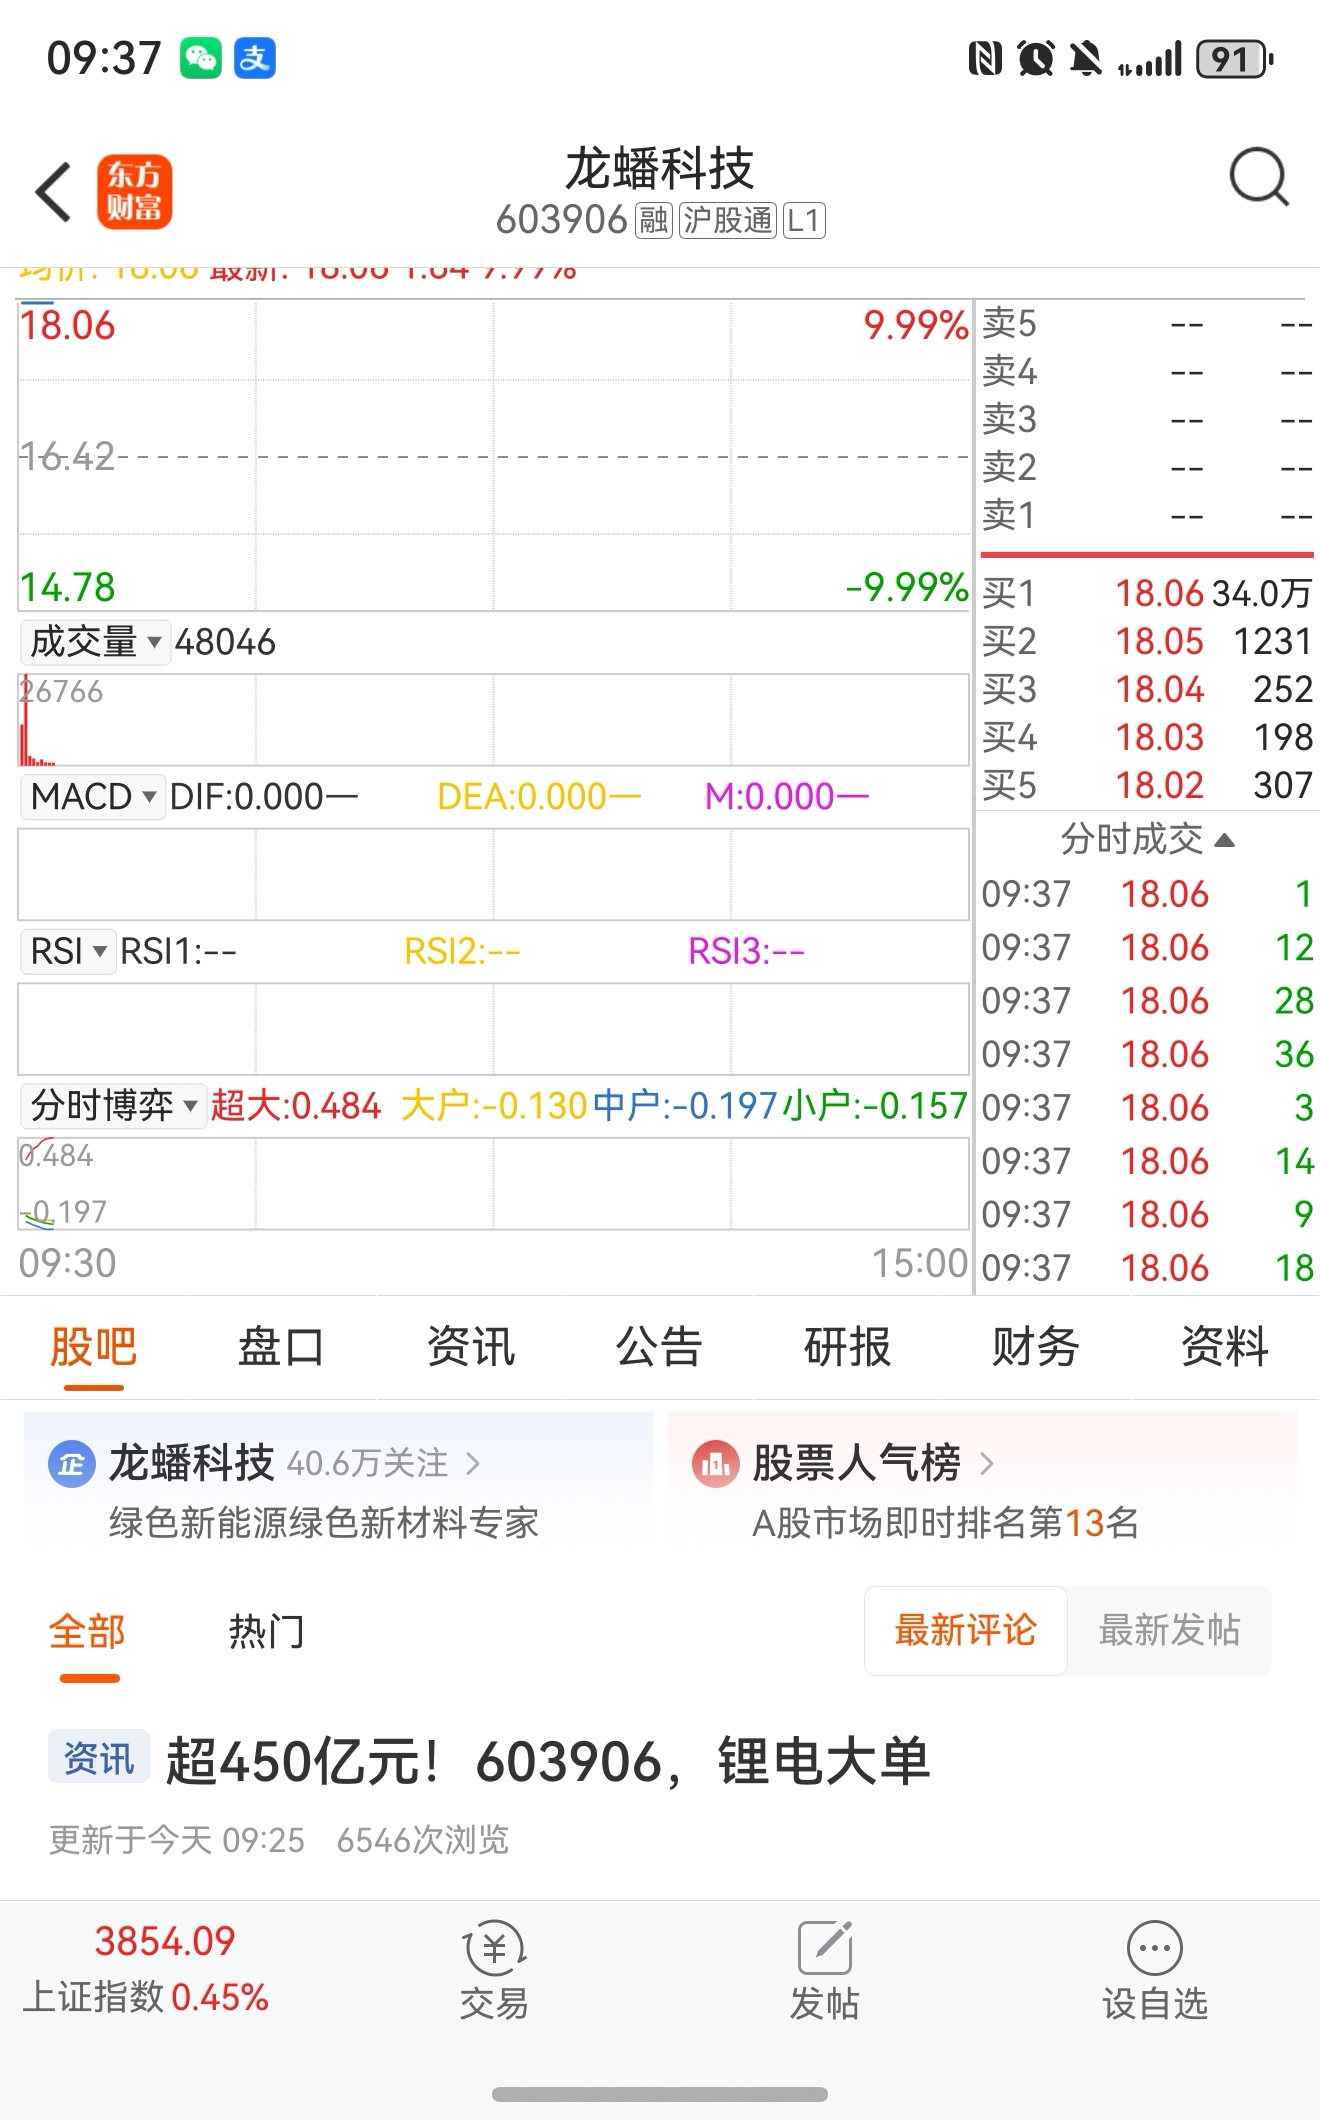Tap the 龙蟠科技 title in header
The image size is (1320, 2120).
pos(659,168)
